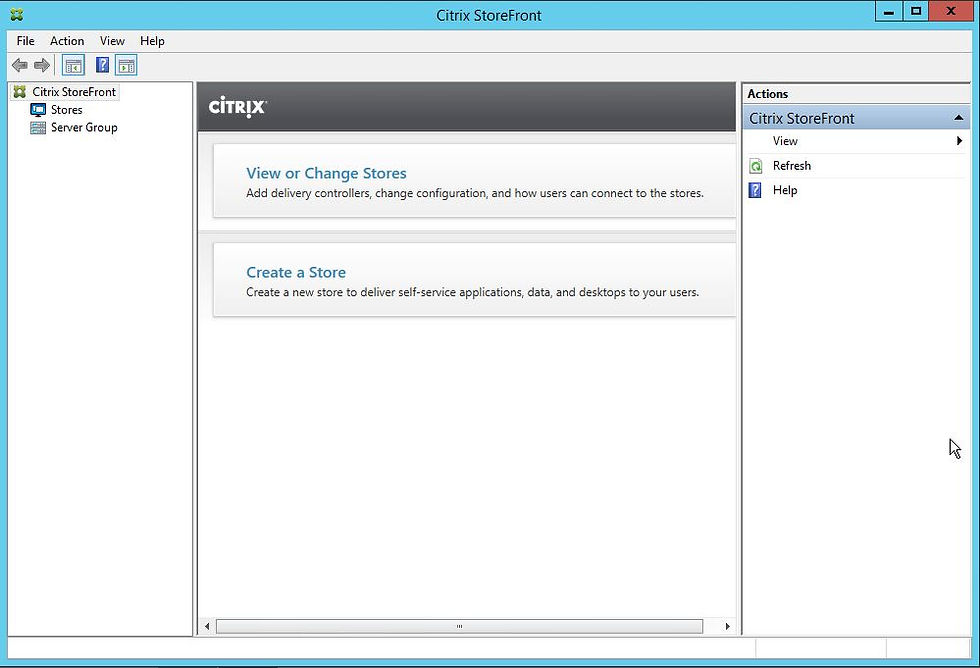
Task: Click the Citrix logo in the banner
Action: [238, 107]
